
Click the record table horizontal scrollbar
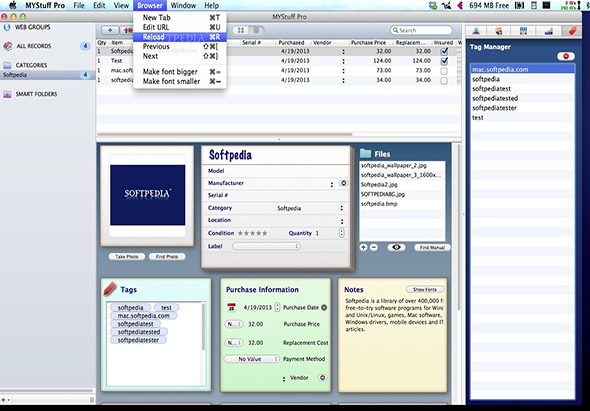225,134
